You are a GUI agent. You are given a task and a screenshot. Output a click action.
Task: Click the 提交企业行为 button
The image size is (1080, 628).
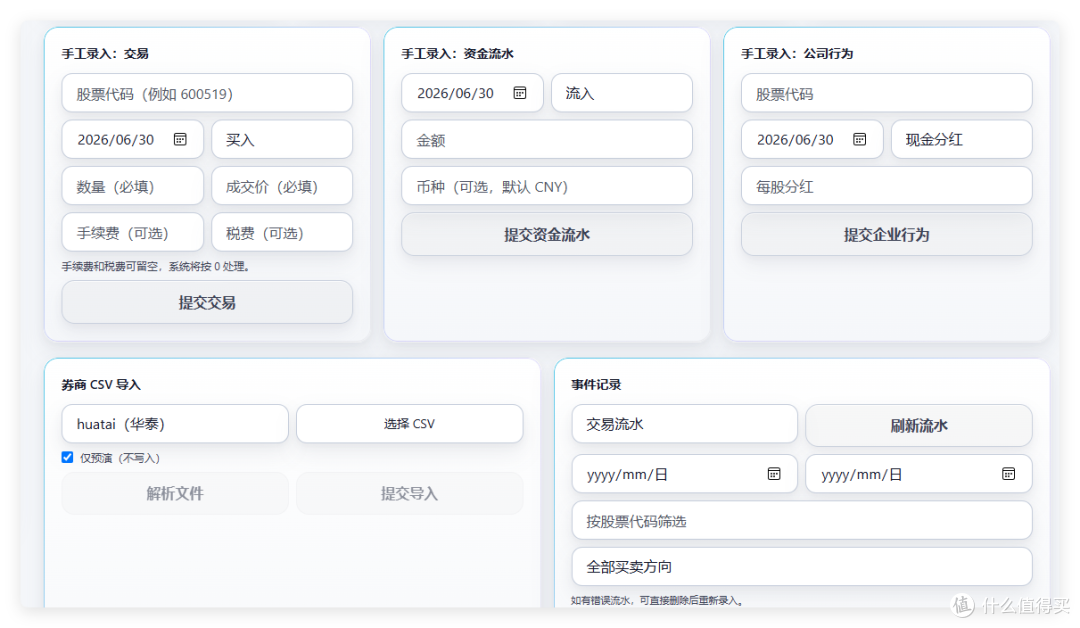click(x=886, y=235)
